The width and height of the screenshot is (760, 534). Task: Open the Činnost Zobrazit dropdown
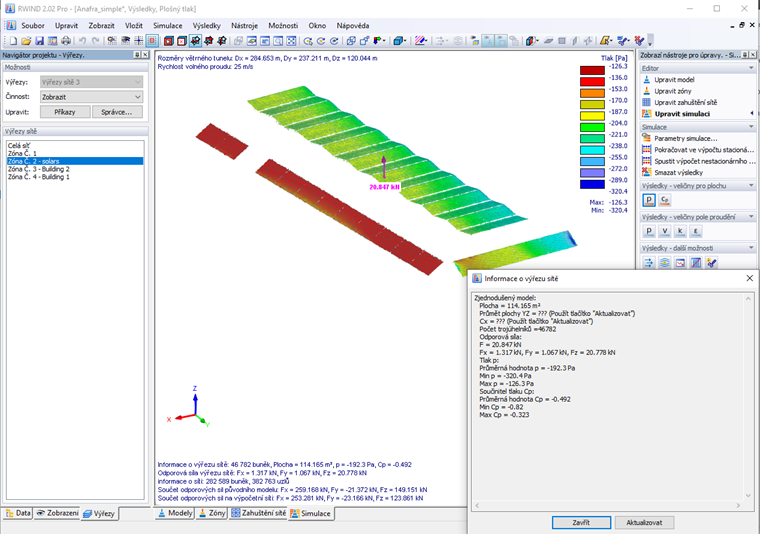coord(91,97)
